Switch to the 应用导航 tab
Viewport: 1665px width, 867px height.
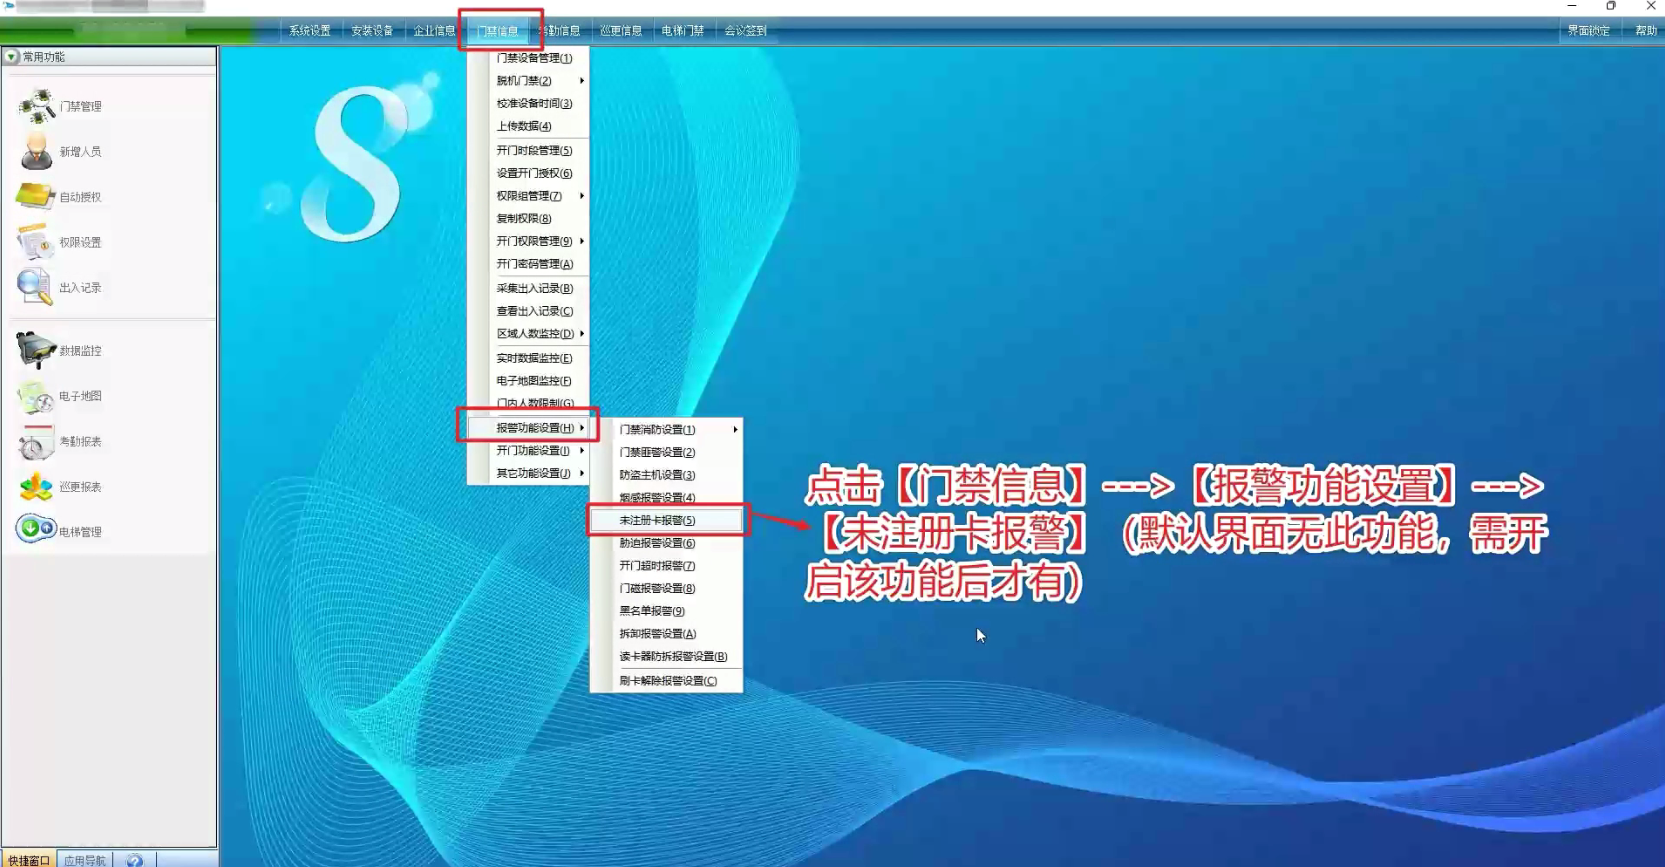click(85, 860)
